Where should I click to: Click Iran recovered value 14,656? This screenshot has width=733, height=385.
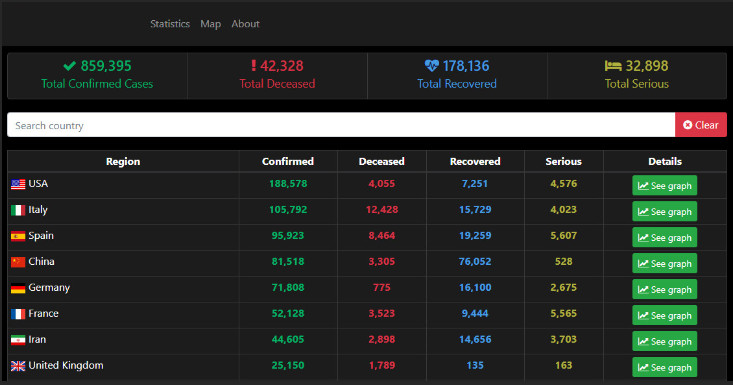pos(475,340)
